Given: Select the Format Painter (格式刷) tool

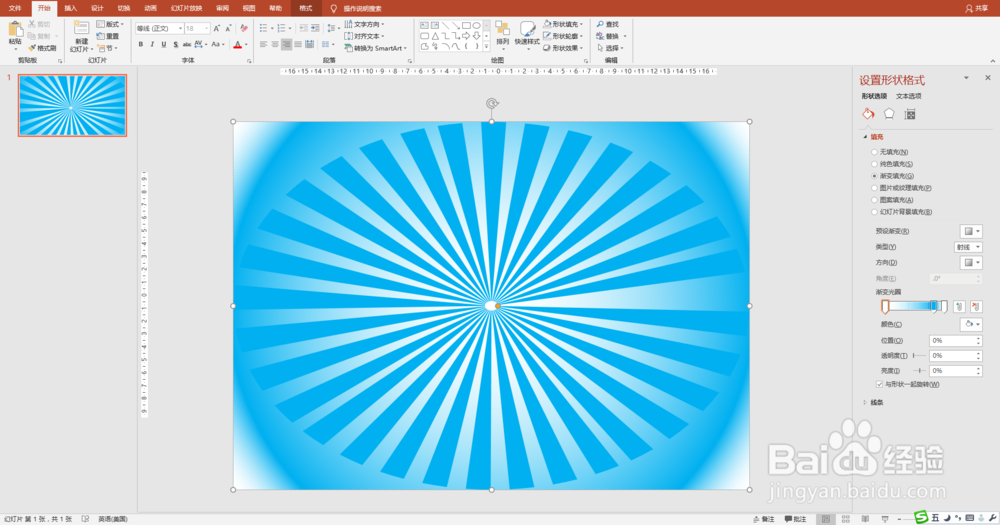Looking at the screenshot, I should (x=41, y=48).
